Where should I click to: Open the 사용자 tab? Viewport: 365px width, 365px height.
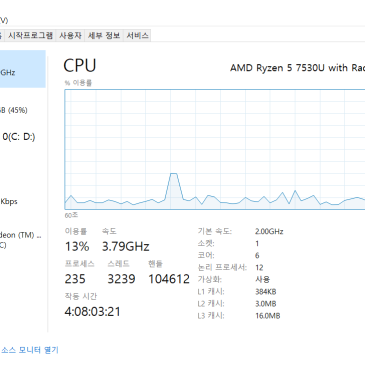(x=70, y=35)
